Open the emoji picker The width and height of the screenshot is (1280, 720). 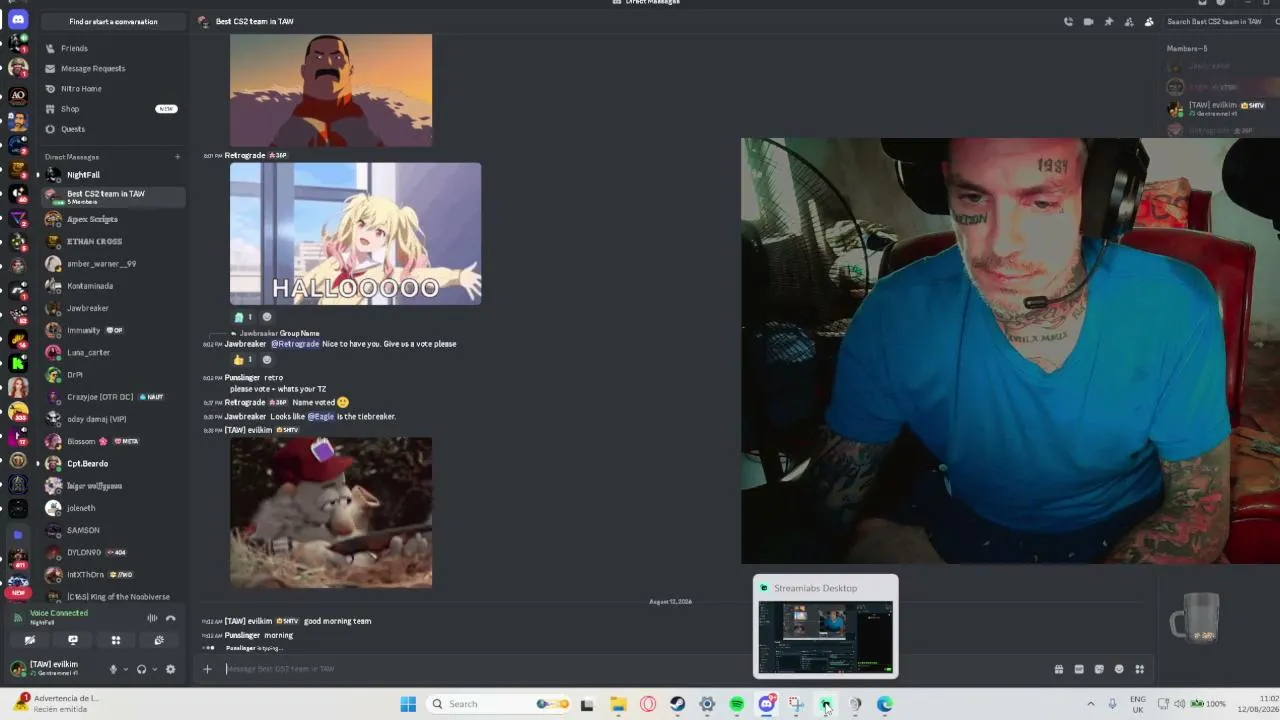pyautogui.click(x=1119, y=669)
